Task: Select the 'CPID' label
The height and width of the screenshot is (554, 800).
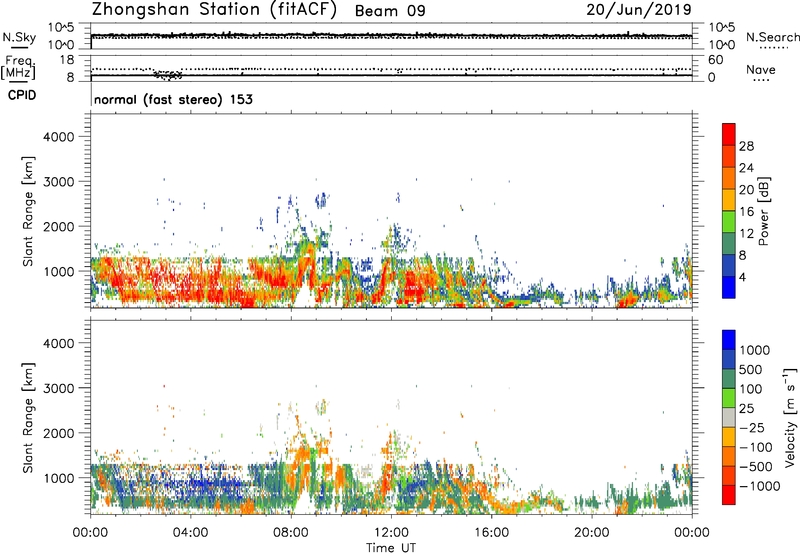Action: point(22,95)
